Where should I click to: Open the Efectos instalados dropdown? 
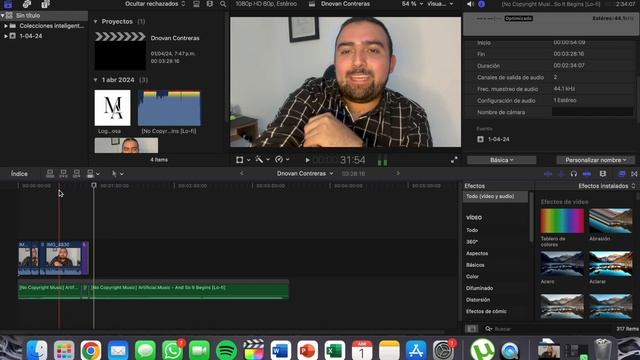607,186
